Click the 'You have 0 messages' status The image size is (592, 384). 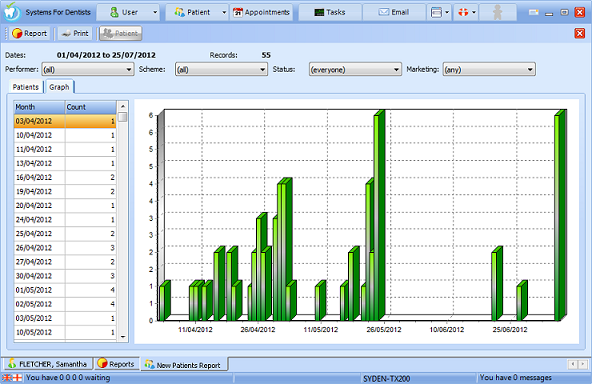(515, 378)
